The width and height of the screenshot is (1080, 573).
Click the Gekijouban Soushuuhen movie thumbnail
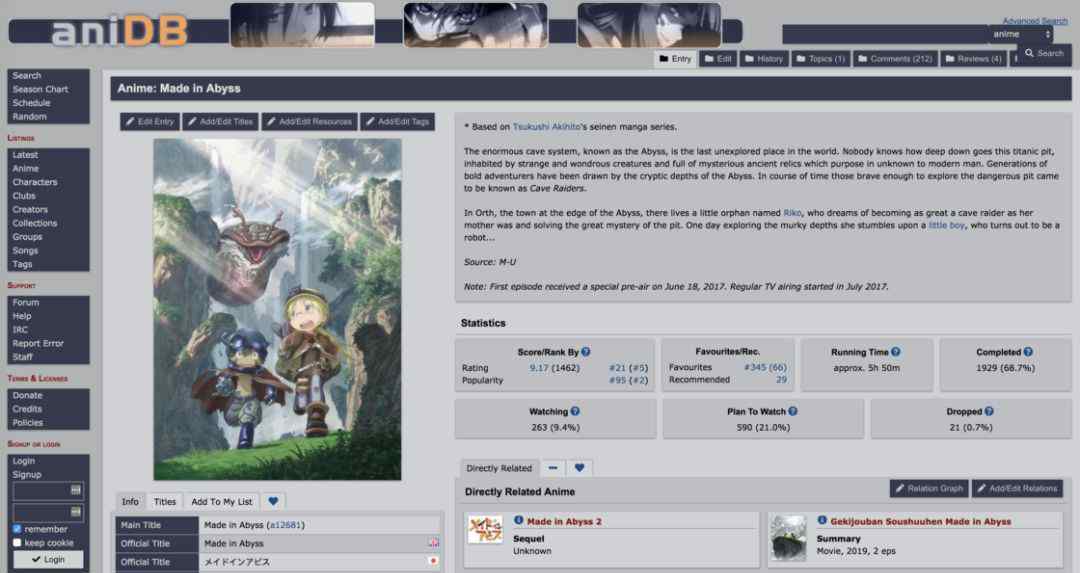788,538
